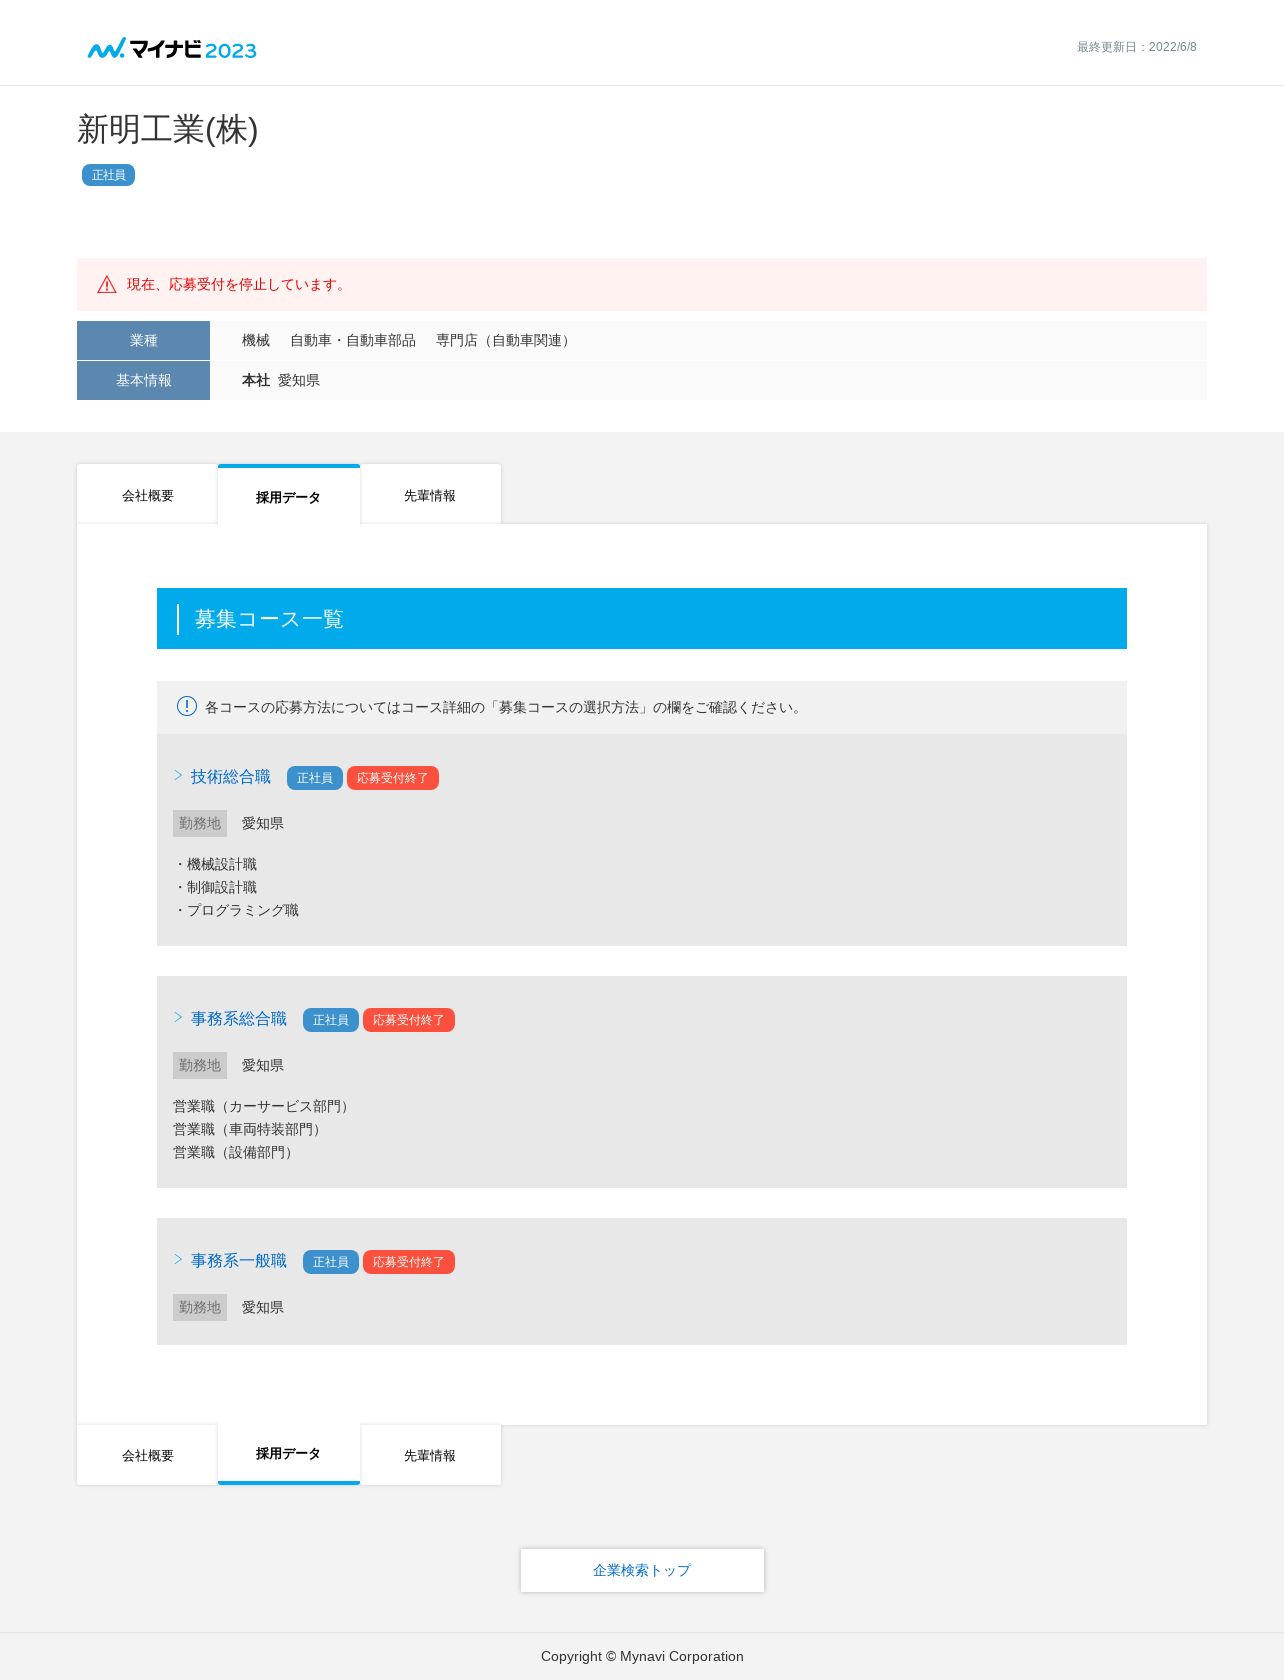Click the chevron beside 事務系一般職
The width and height of the screenshot is (1284, 1680).
point(178,1259)
